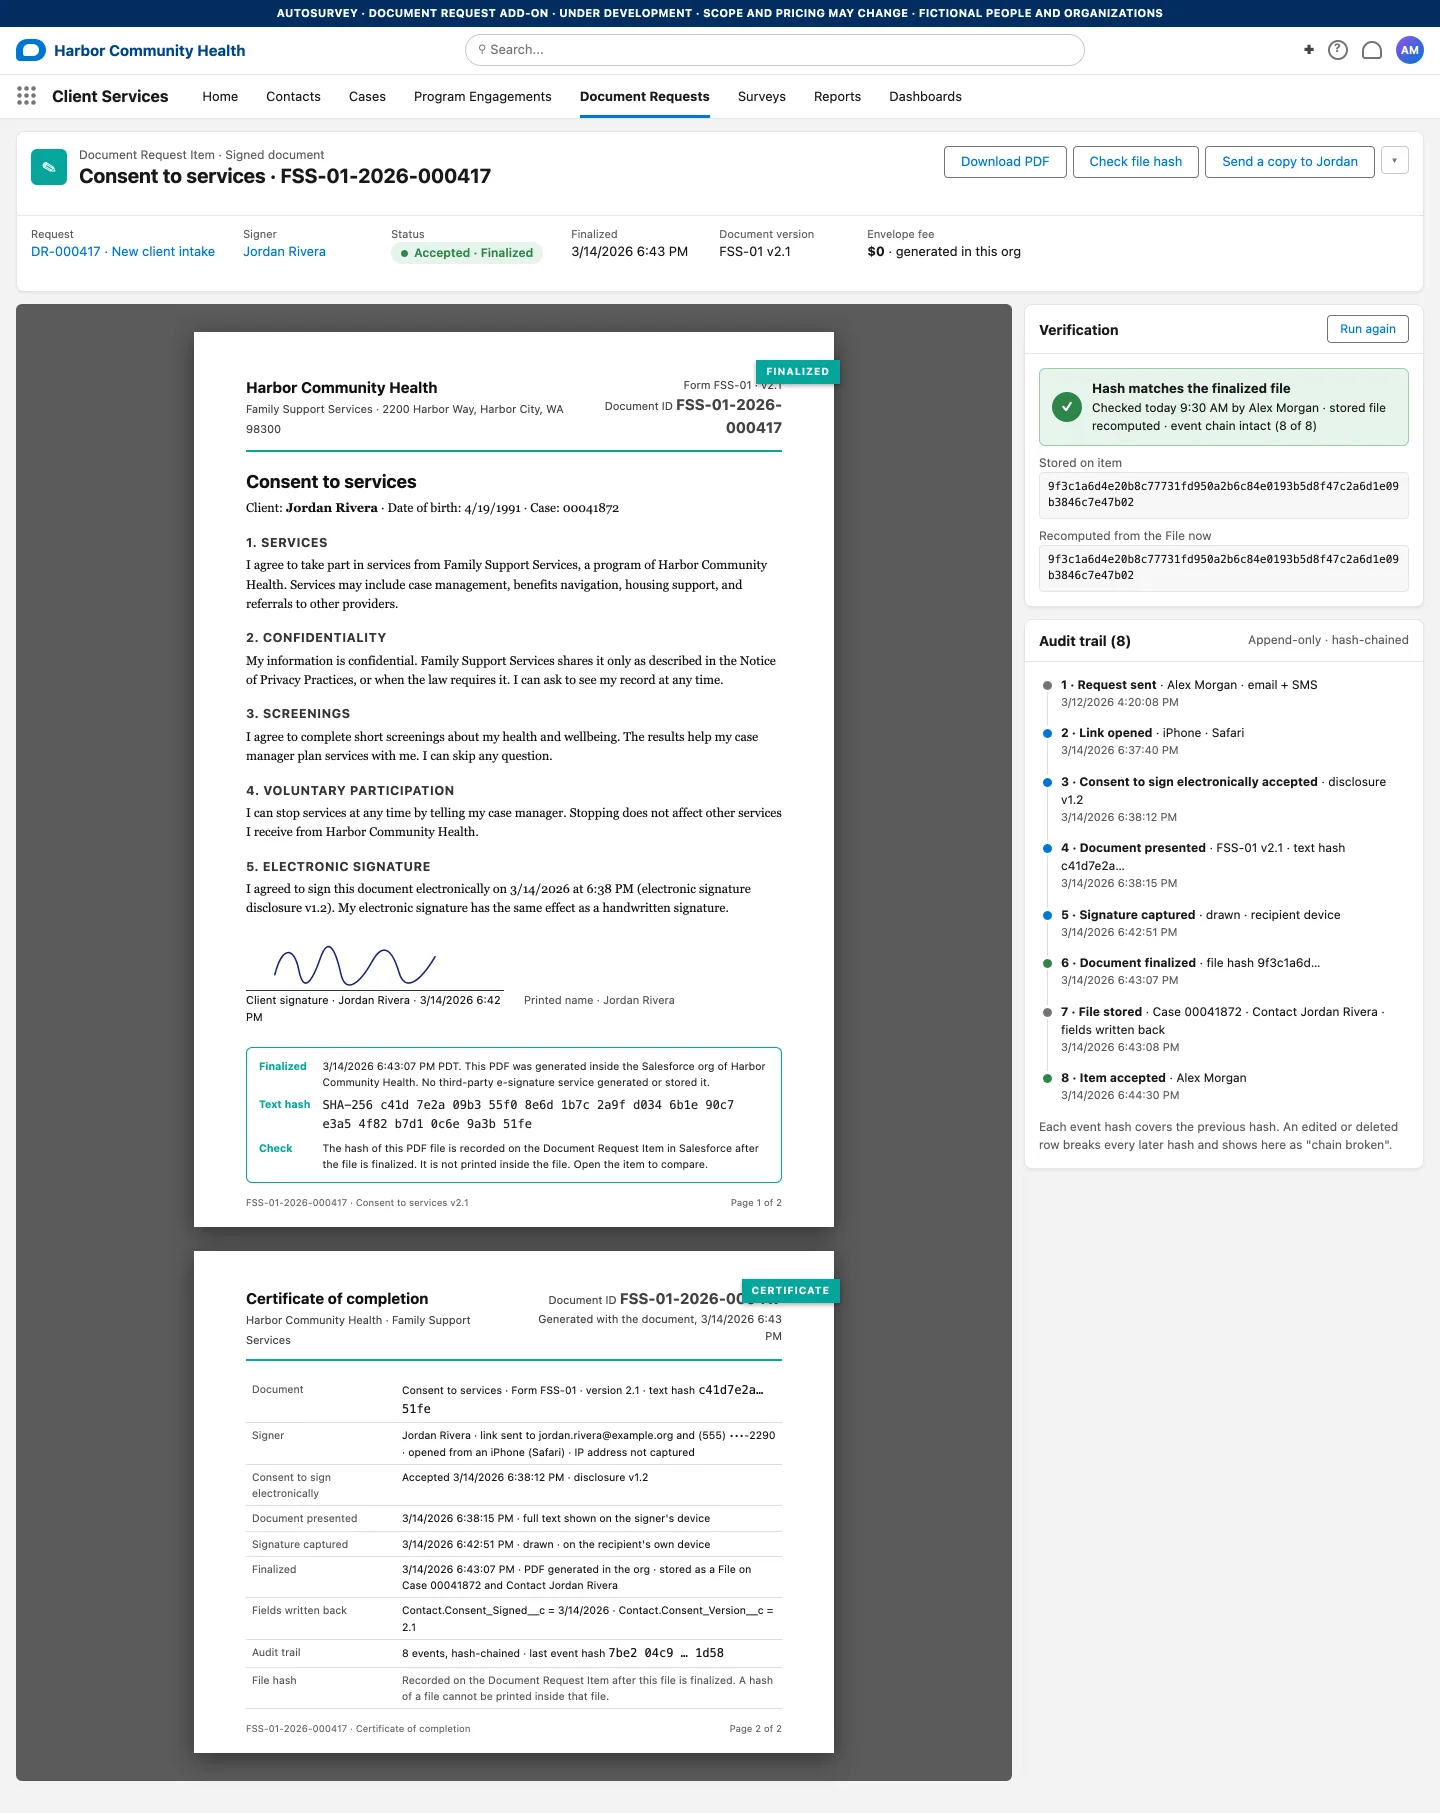The image size is (1440, 1813).
Task: Switch to the Cases tab
Action: point(367,97)
